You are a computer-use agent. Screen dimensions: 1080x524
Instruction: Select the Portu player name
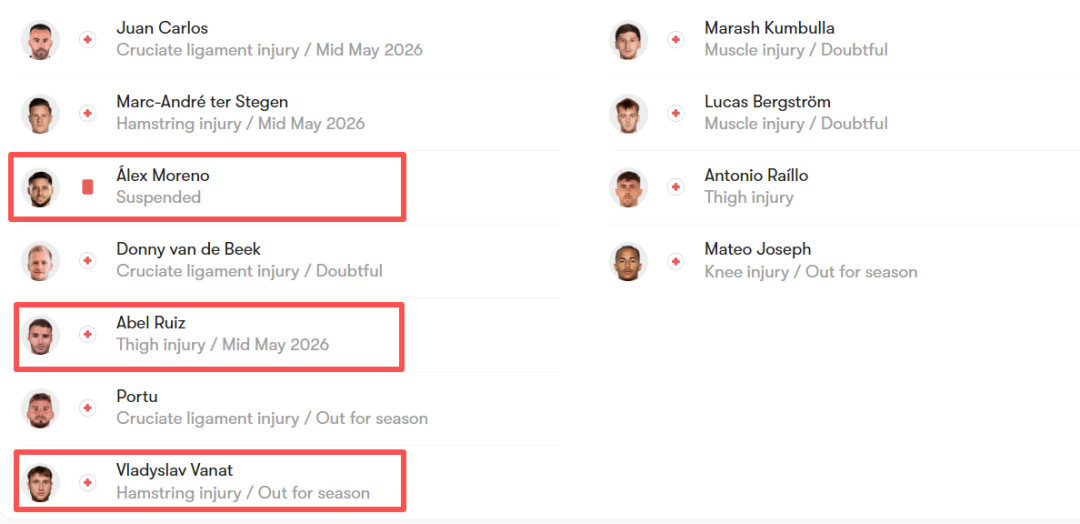coord(134,397)
